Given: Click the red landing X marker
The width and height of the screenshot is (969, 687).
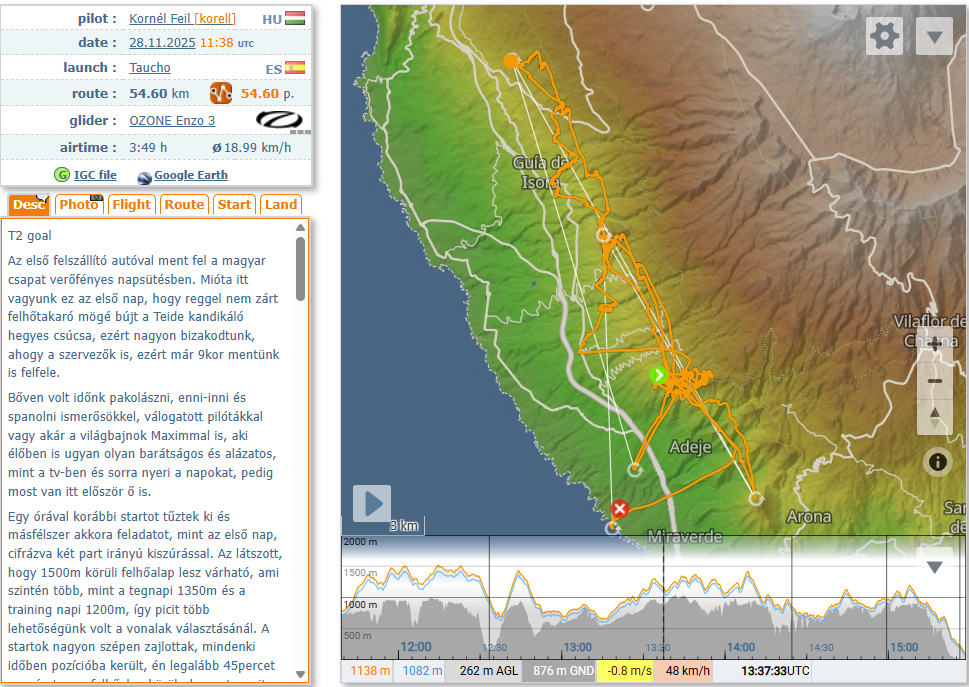Looking at the screenshot, I should click(619, 509).
